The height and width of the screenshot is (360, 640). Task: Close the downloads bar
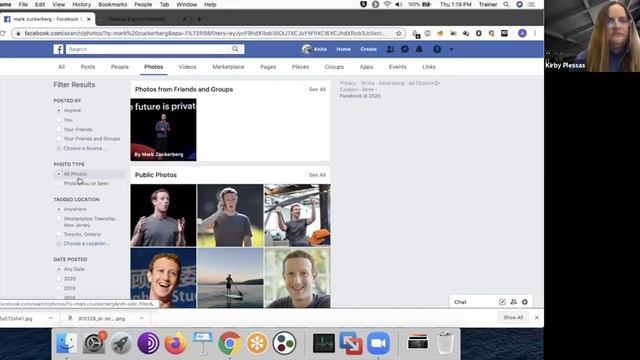tap(537, 318)
